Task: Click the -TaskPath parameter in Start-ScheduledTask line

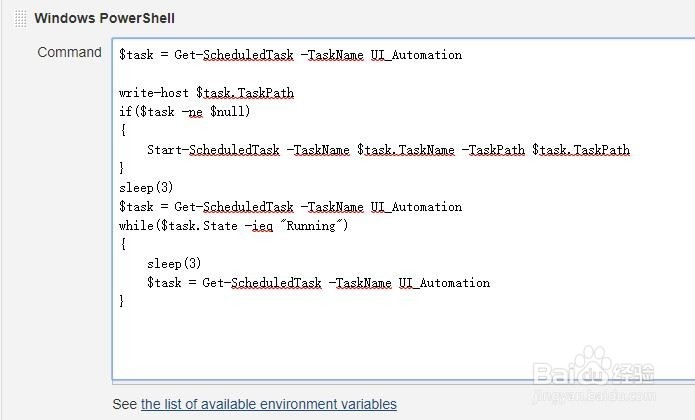Action: pos(493,150)
